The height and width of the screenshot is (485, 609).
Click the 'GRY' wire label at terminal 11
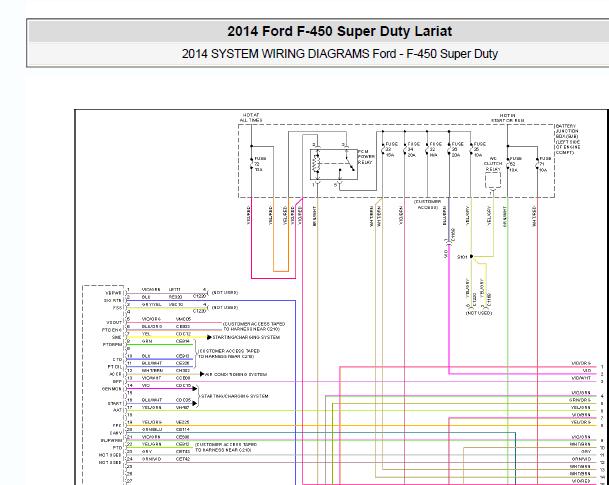pos(586,452)
